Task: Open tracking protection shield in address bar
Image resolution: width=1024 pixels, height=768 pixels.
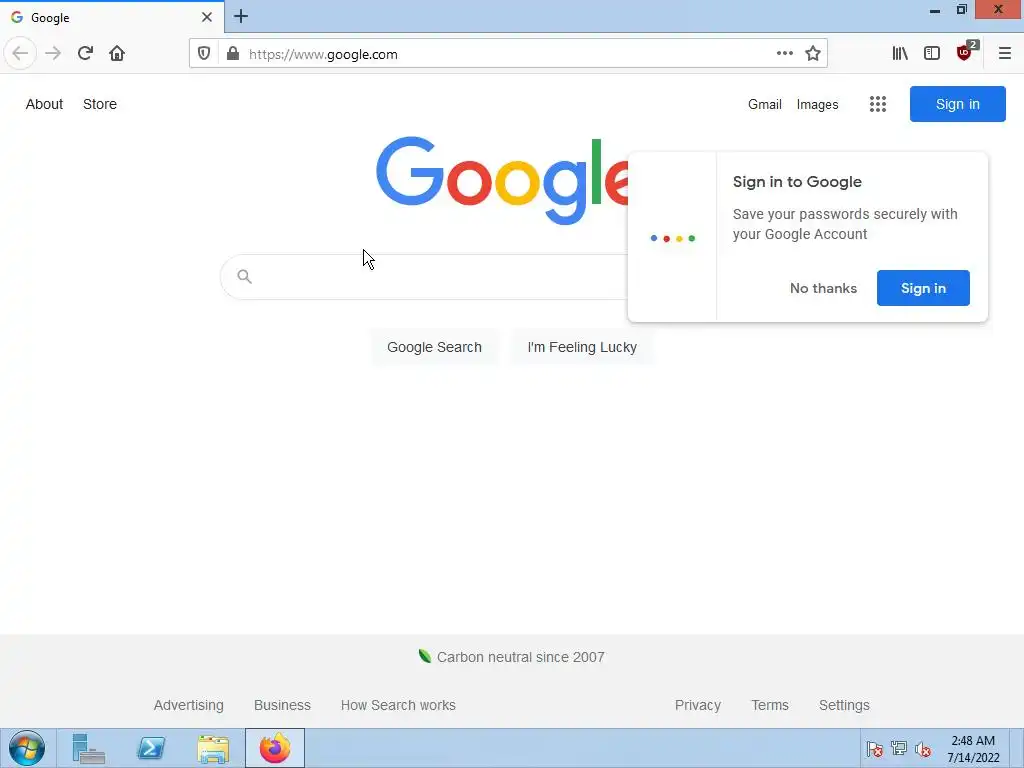Action: pyautogui.click(x=204, y=54)
